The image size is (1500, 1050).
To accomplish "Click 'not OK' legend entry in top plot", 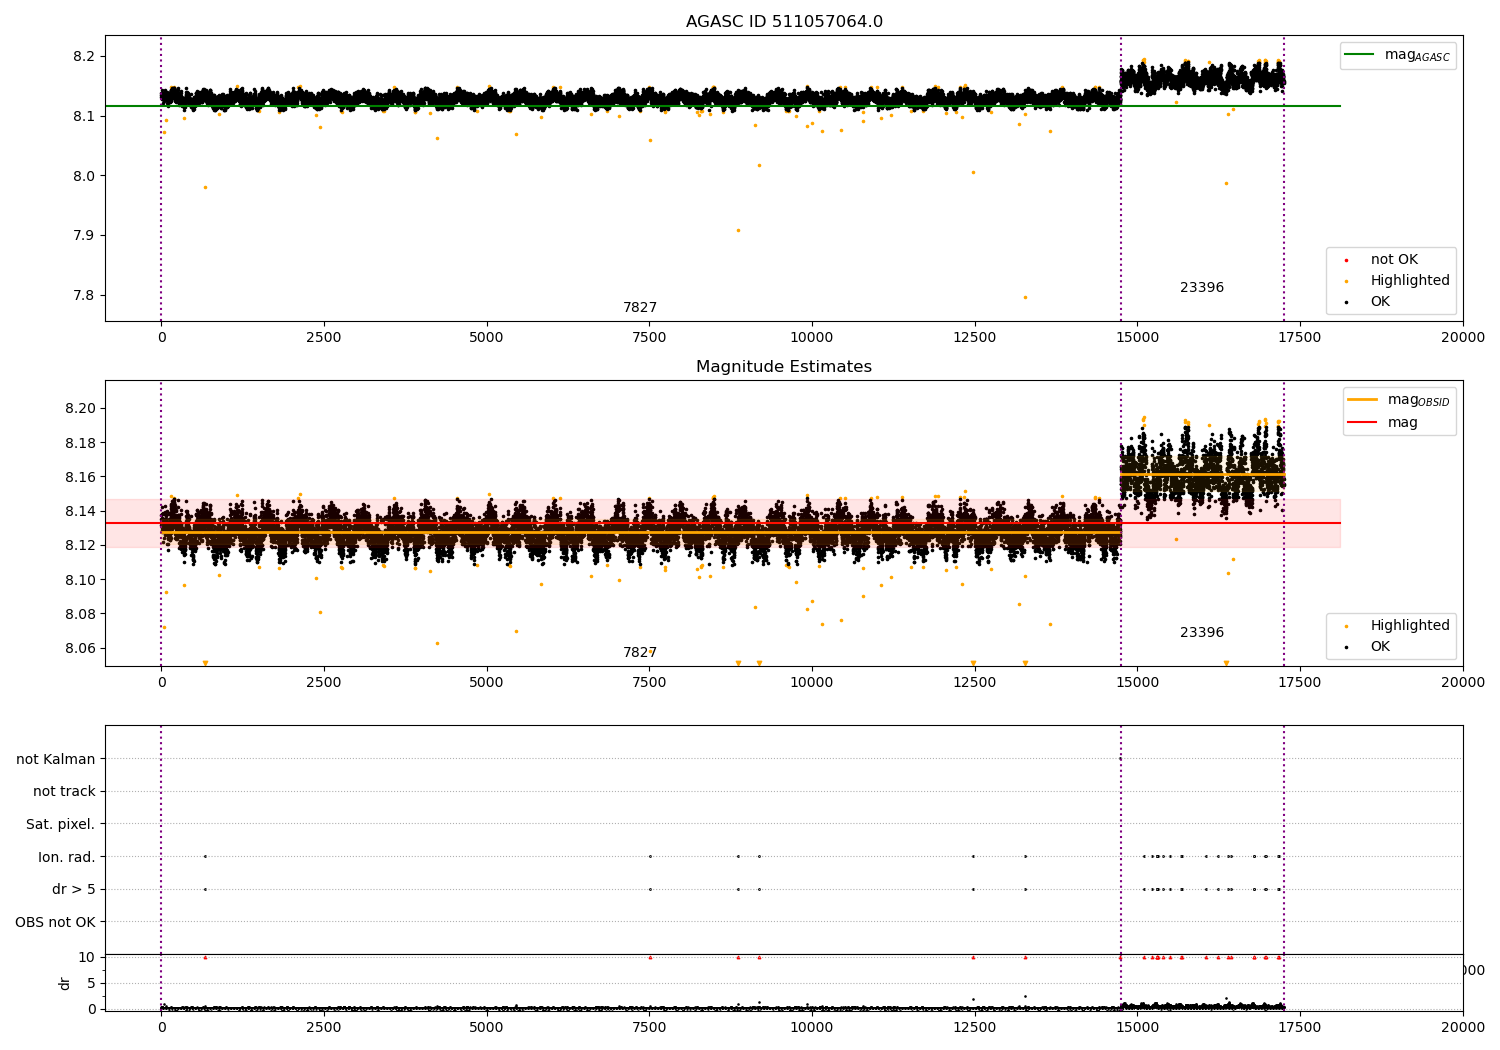I will [1394, 260].
